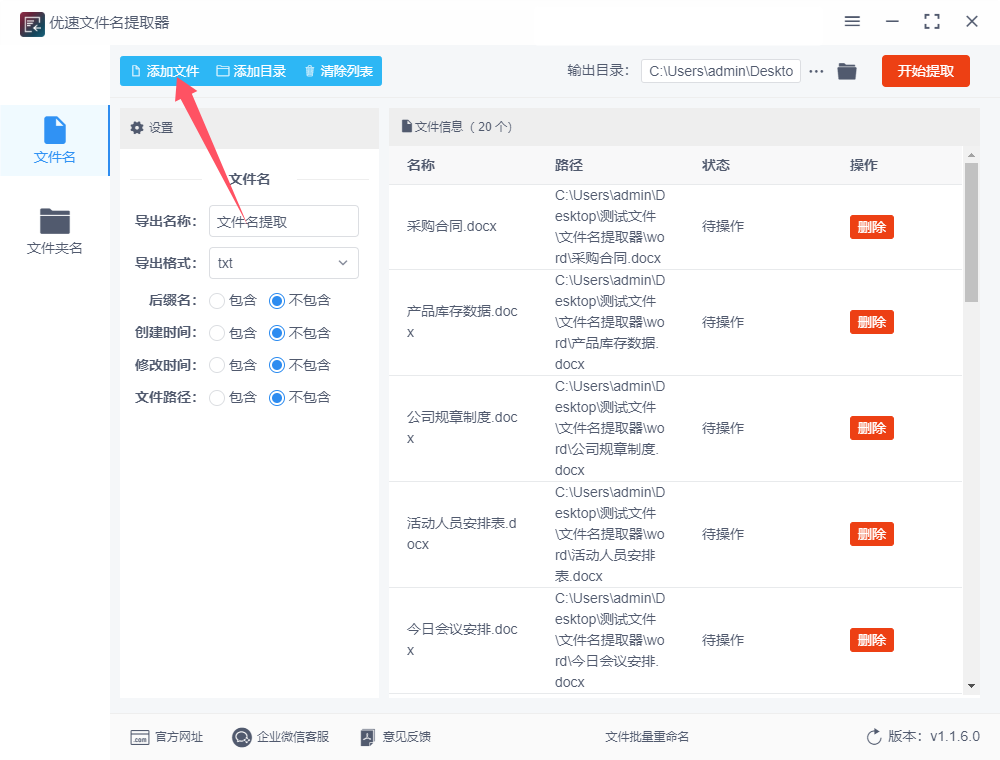Click the file name 采购合同.docx
This screenshot has width=1000, height=760.
452,226
